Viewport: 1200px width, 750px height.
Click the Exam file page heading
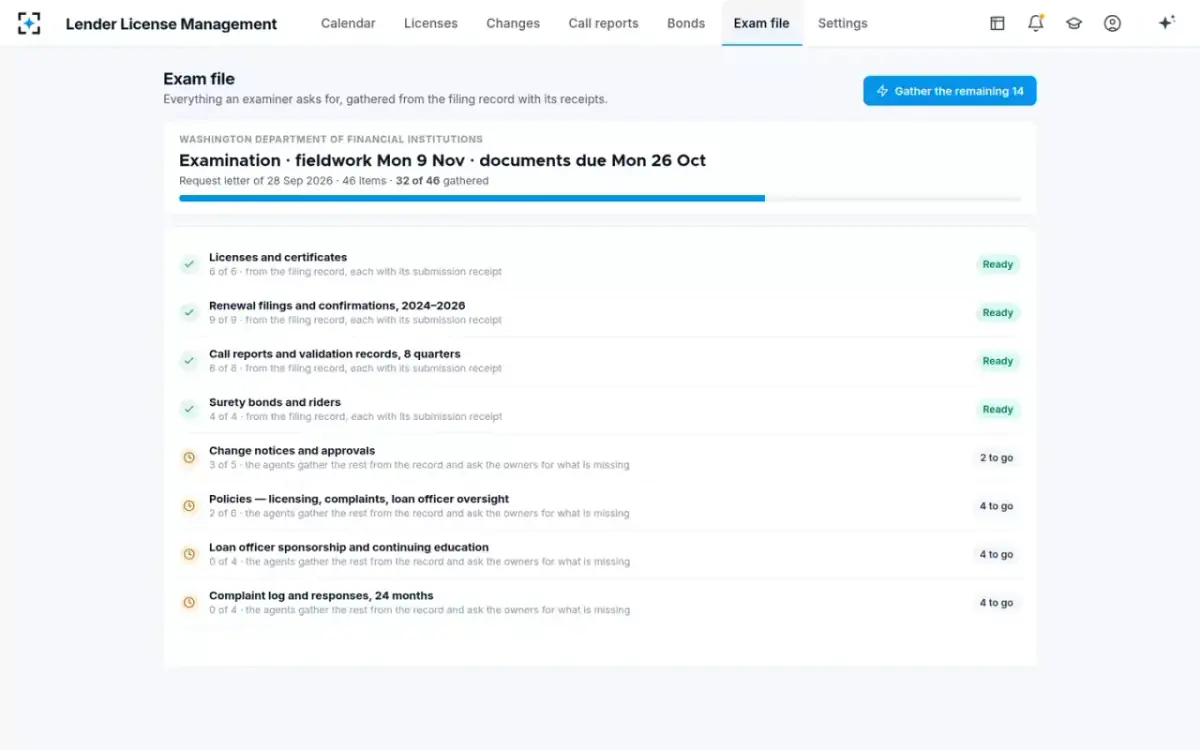pos(199,79)
